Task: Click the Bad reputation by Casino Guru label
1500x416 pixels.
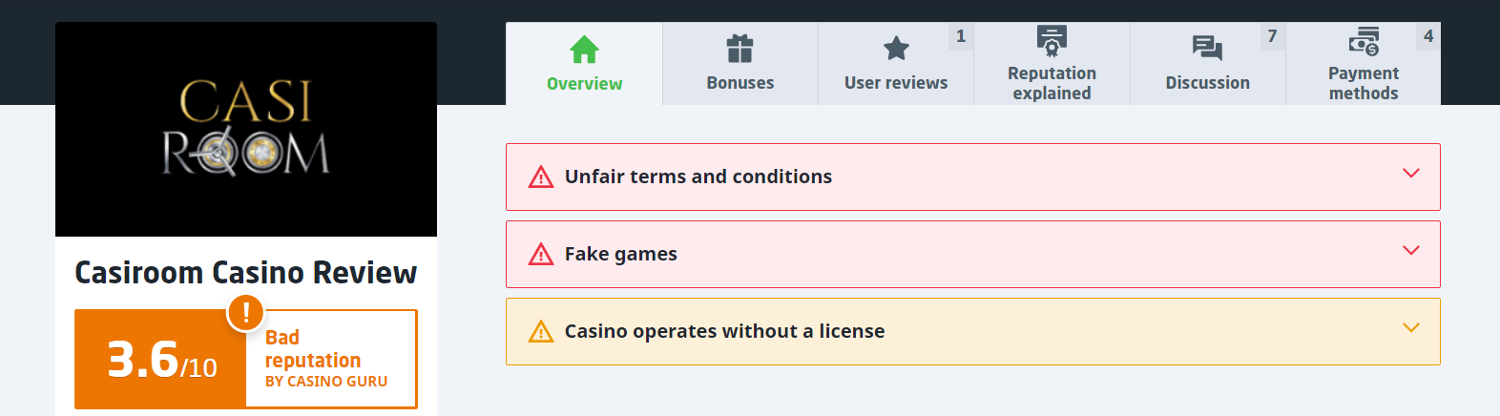Action: (x=327, y=359)
